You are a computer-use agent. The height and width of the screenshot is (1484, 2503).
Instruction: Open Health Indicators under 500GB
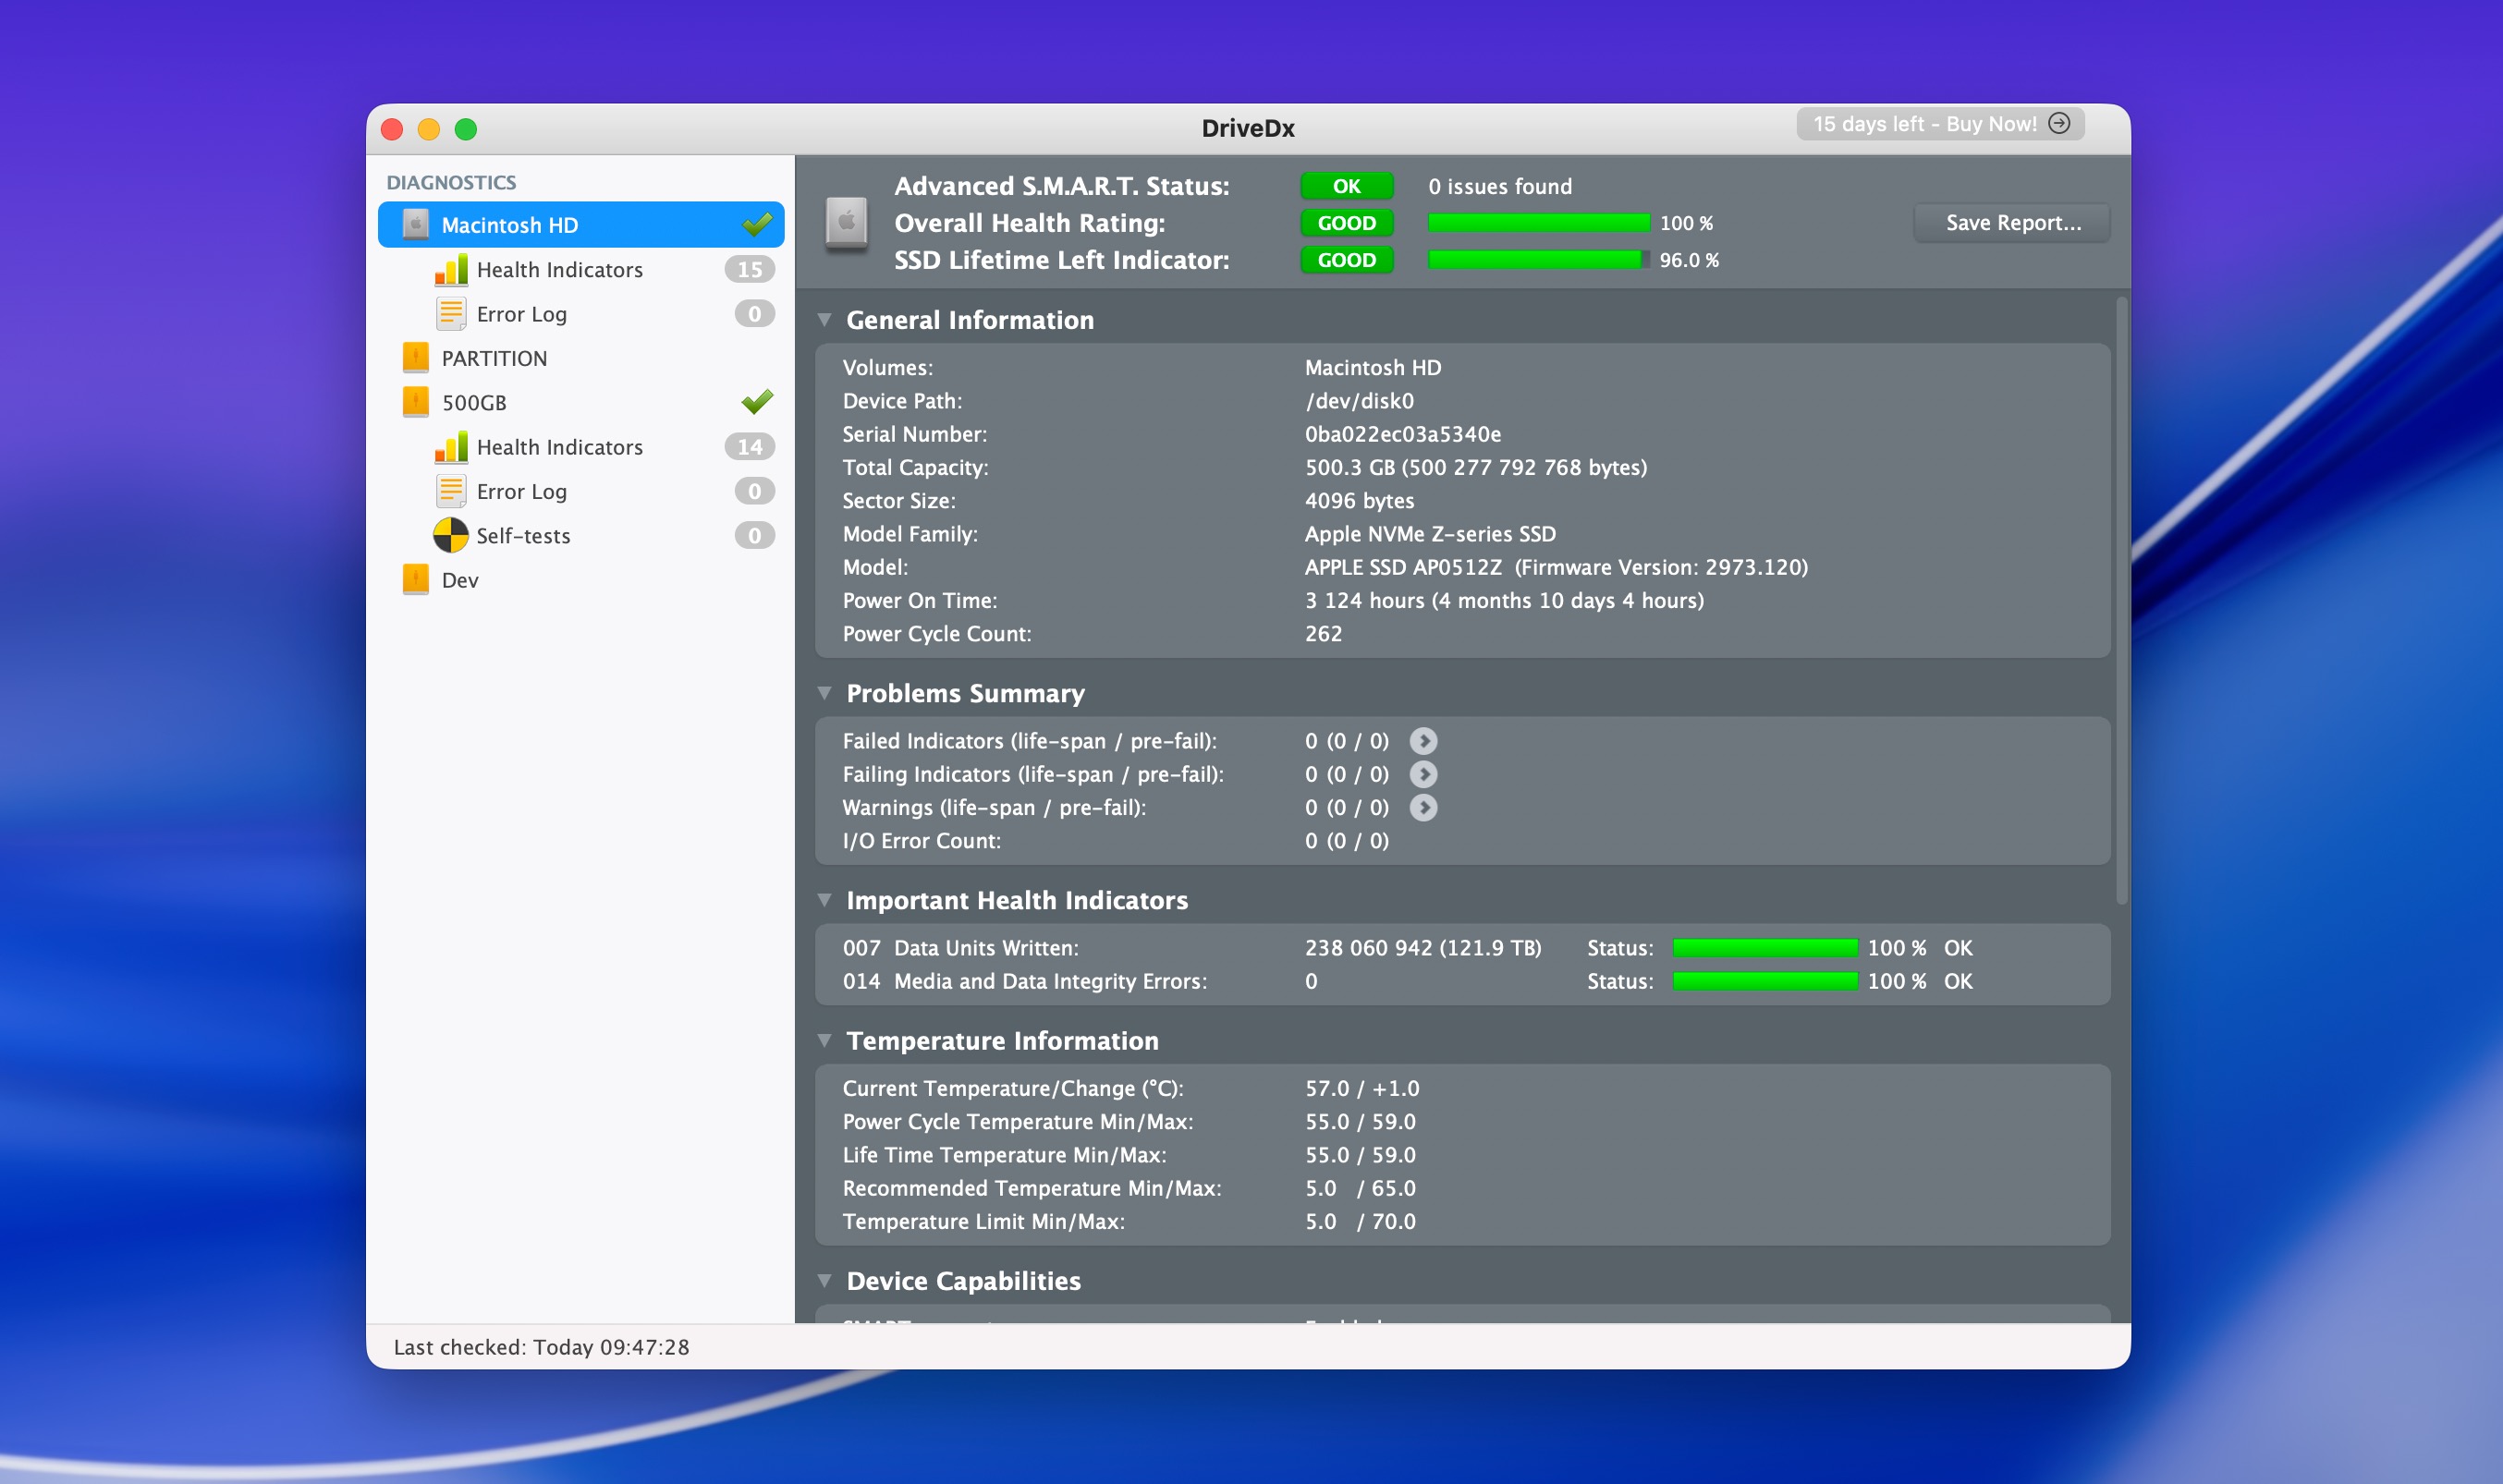click(x=581, y=447)
